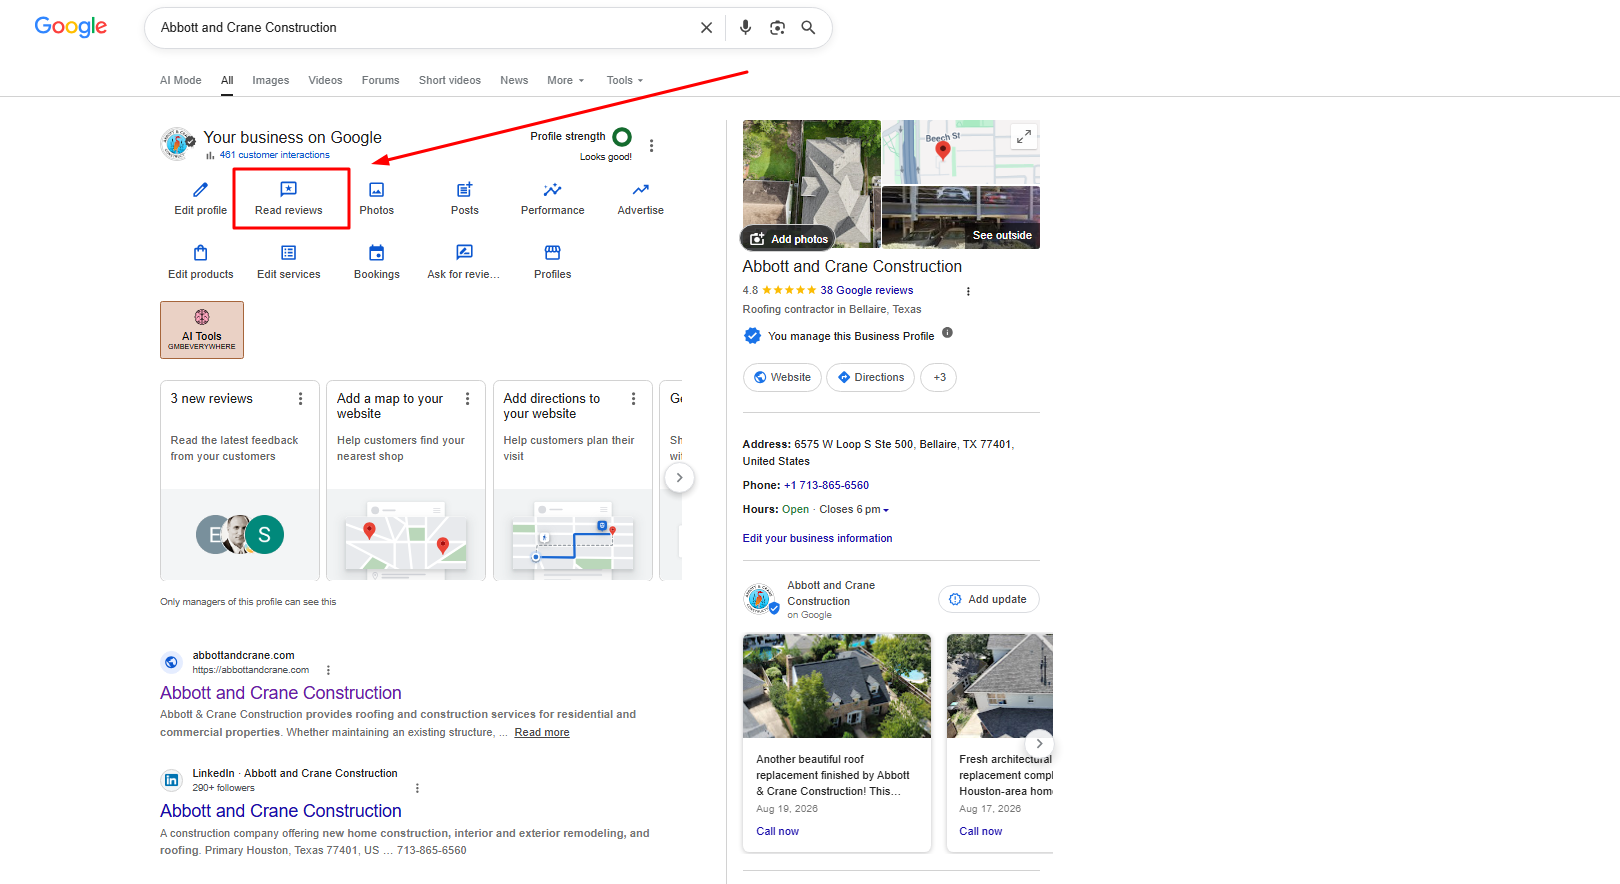Open options for abbottandcrane.com result
Image resolution: width=1620 pixels, height=884 pixels.
tap(328, 670)
